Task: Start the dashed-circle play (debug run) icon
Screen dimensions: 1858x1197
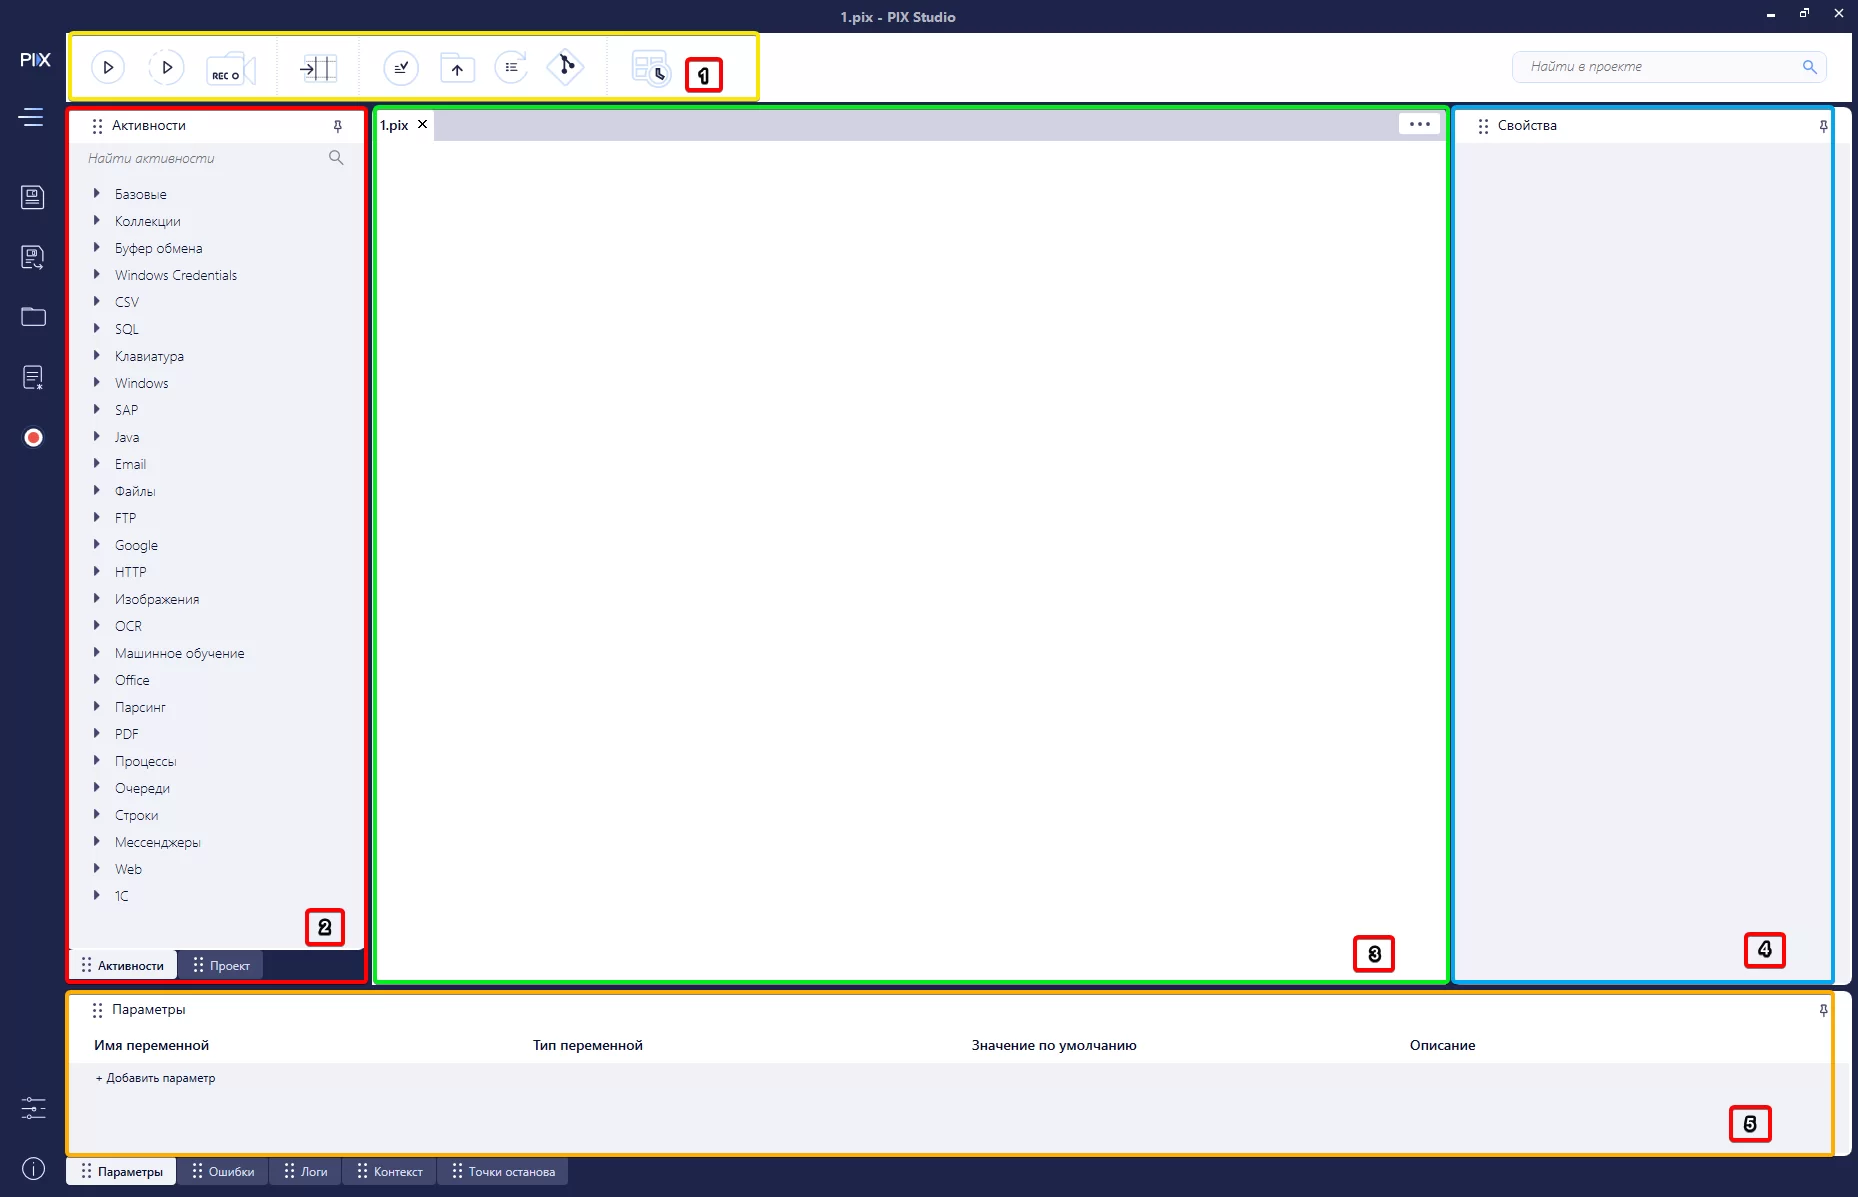Action: tap(166, 67)
